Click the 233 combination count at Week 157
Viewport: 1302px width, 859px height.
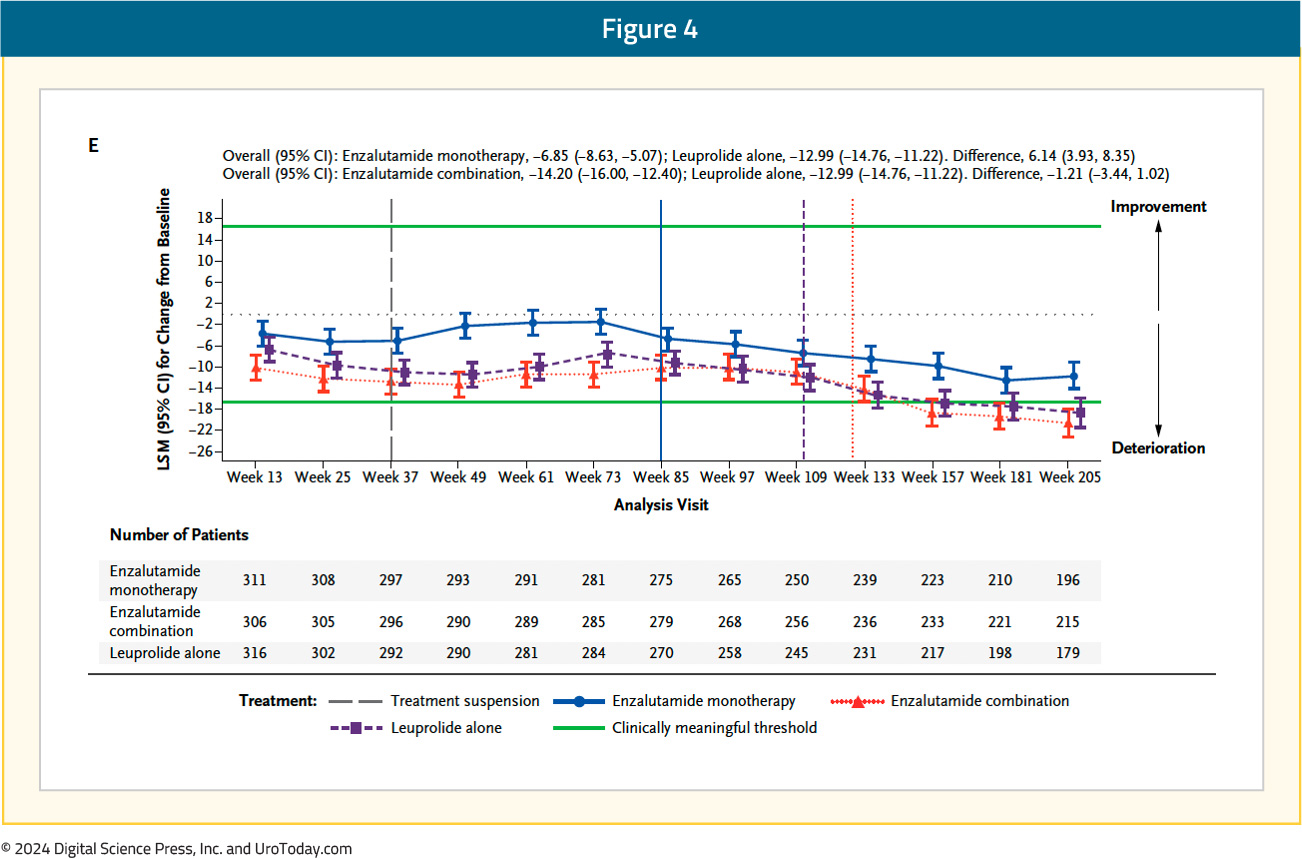(932, 622)
